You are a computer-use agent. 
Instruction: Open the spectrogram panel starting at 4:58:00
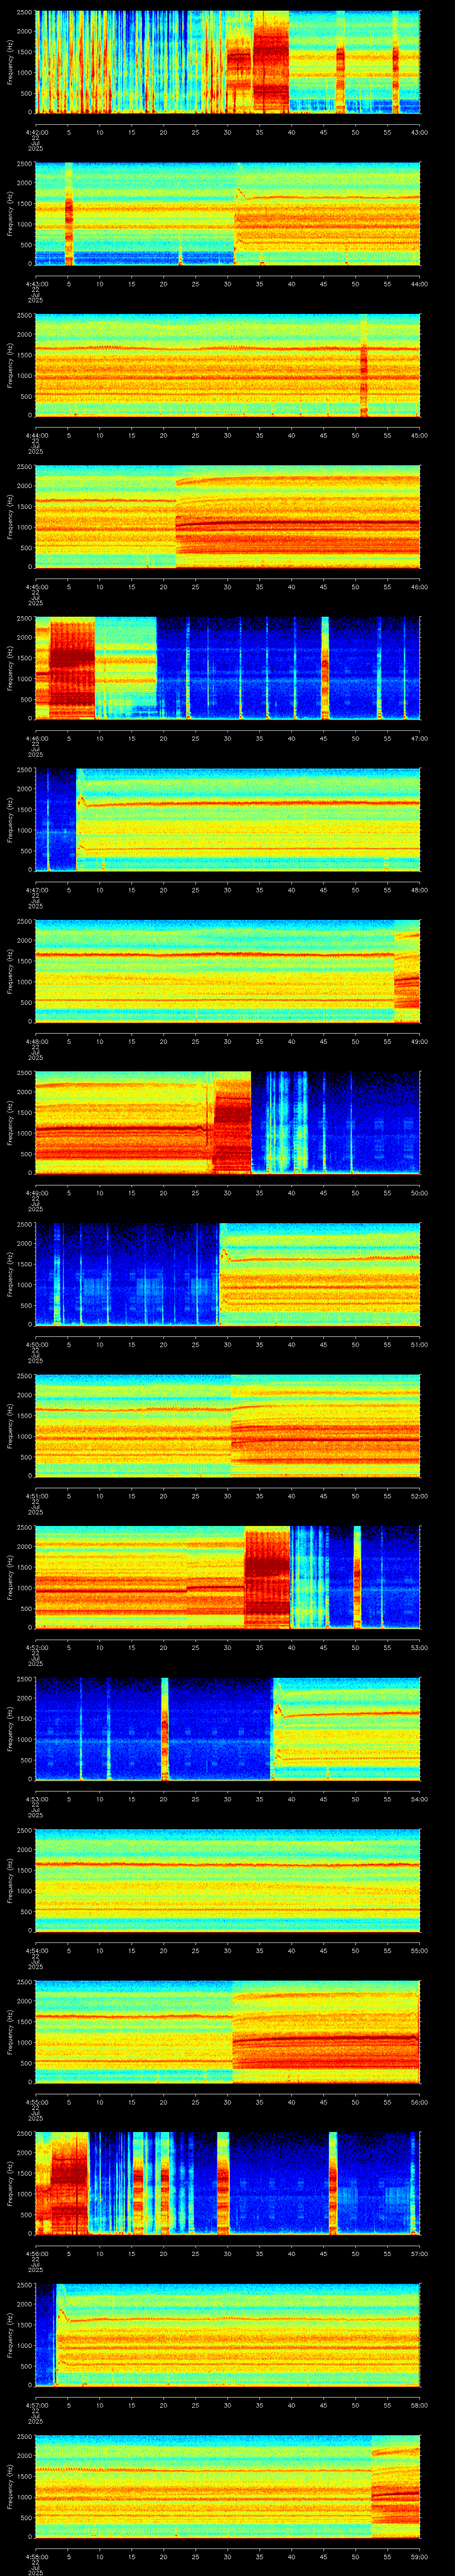coord(228,2487)
